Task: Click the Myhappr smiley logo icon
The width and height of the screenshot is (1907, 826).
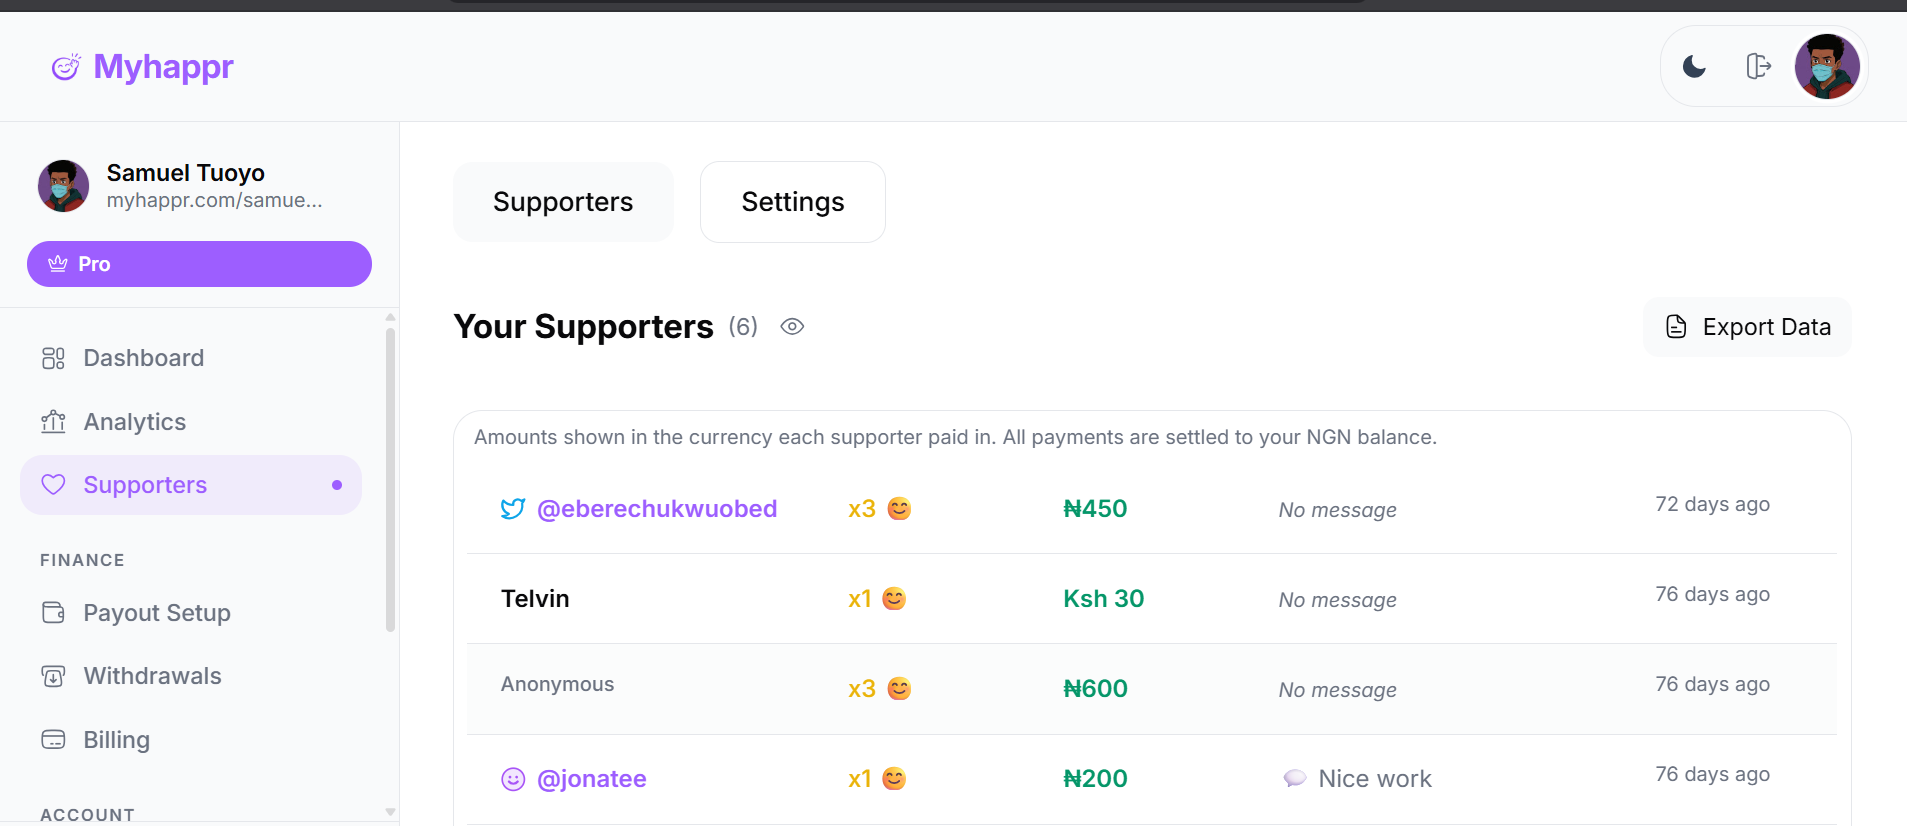Action: pyautogui.click(x=66, y=67)
